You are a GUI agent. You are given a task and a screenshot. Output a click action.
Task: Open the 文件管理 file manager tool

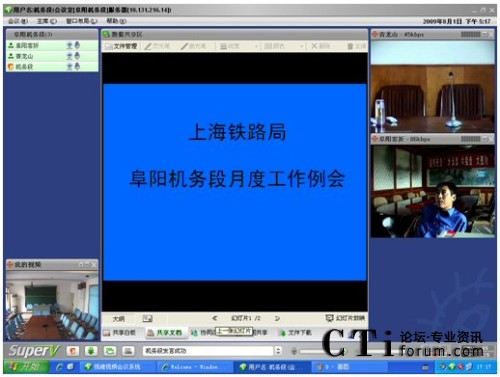click(x=121, y=46)
